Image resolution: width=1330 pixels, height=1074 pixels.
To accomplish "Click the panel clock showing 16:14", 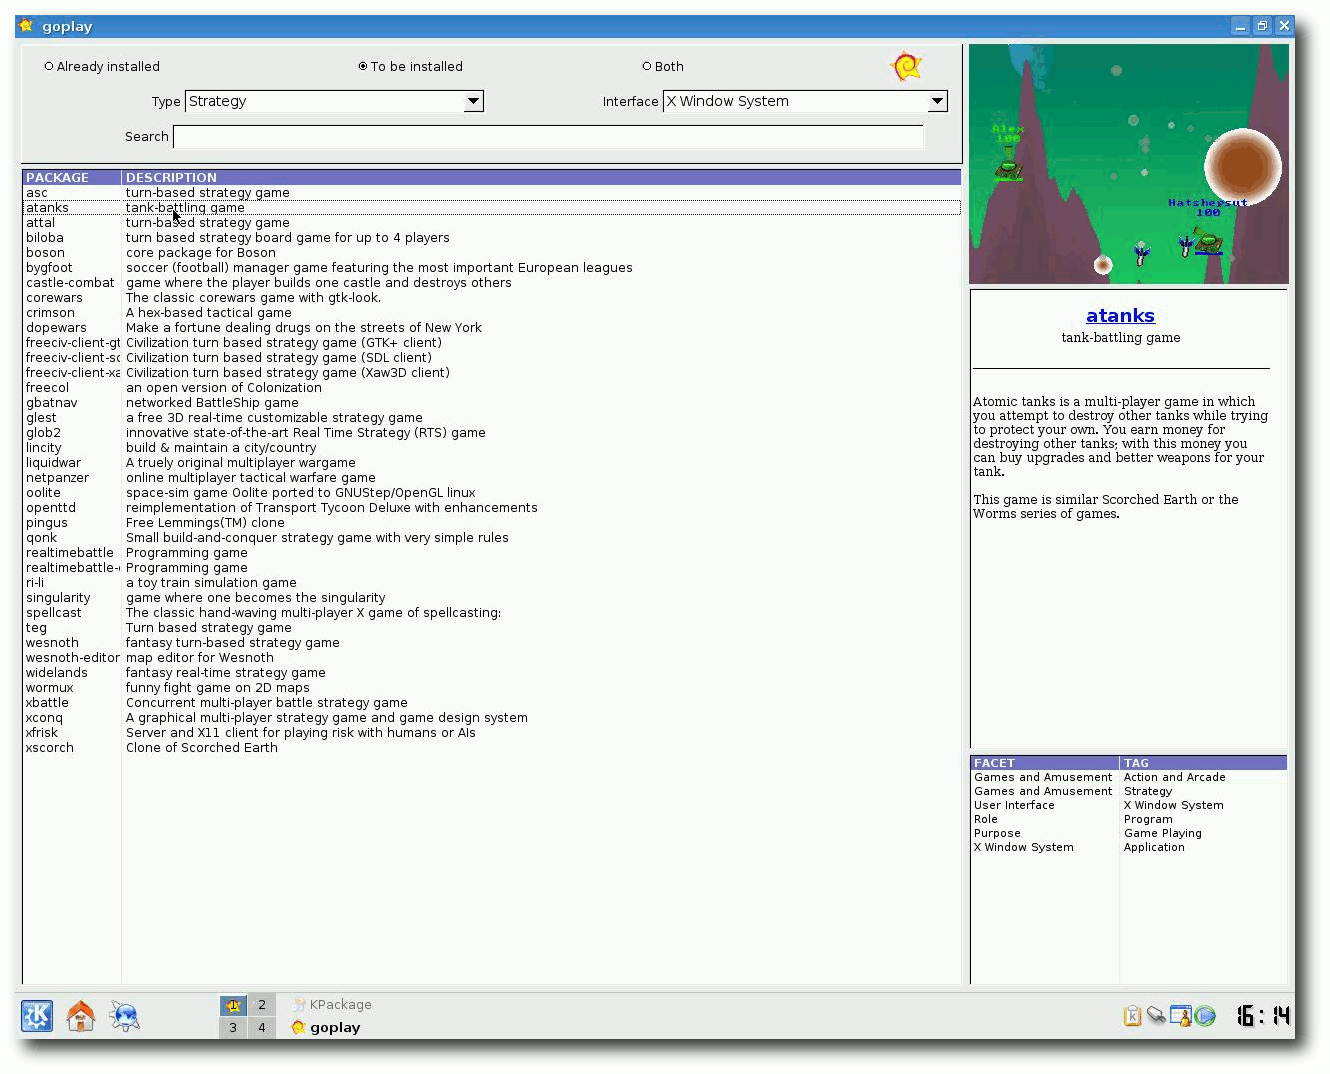I will point(1263,1016).
